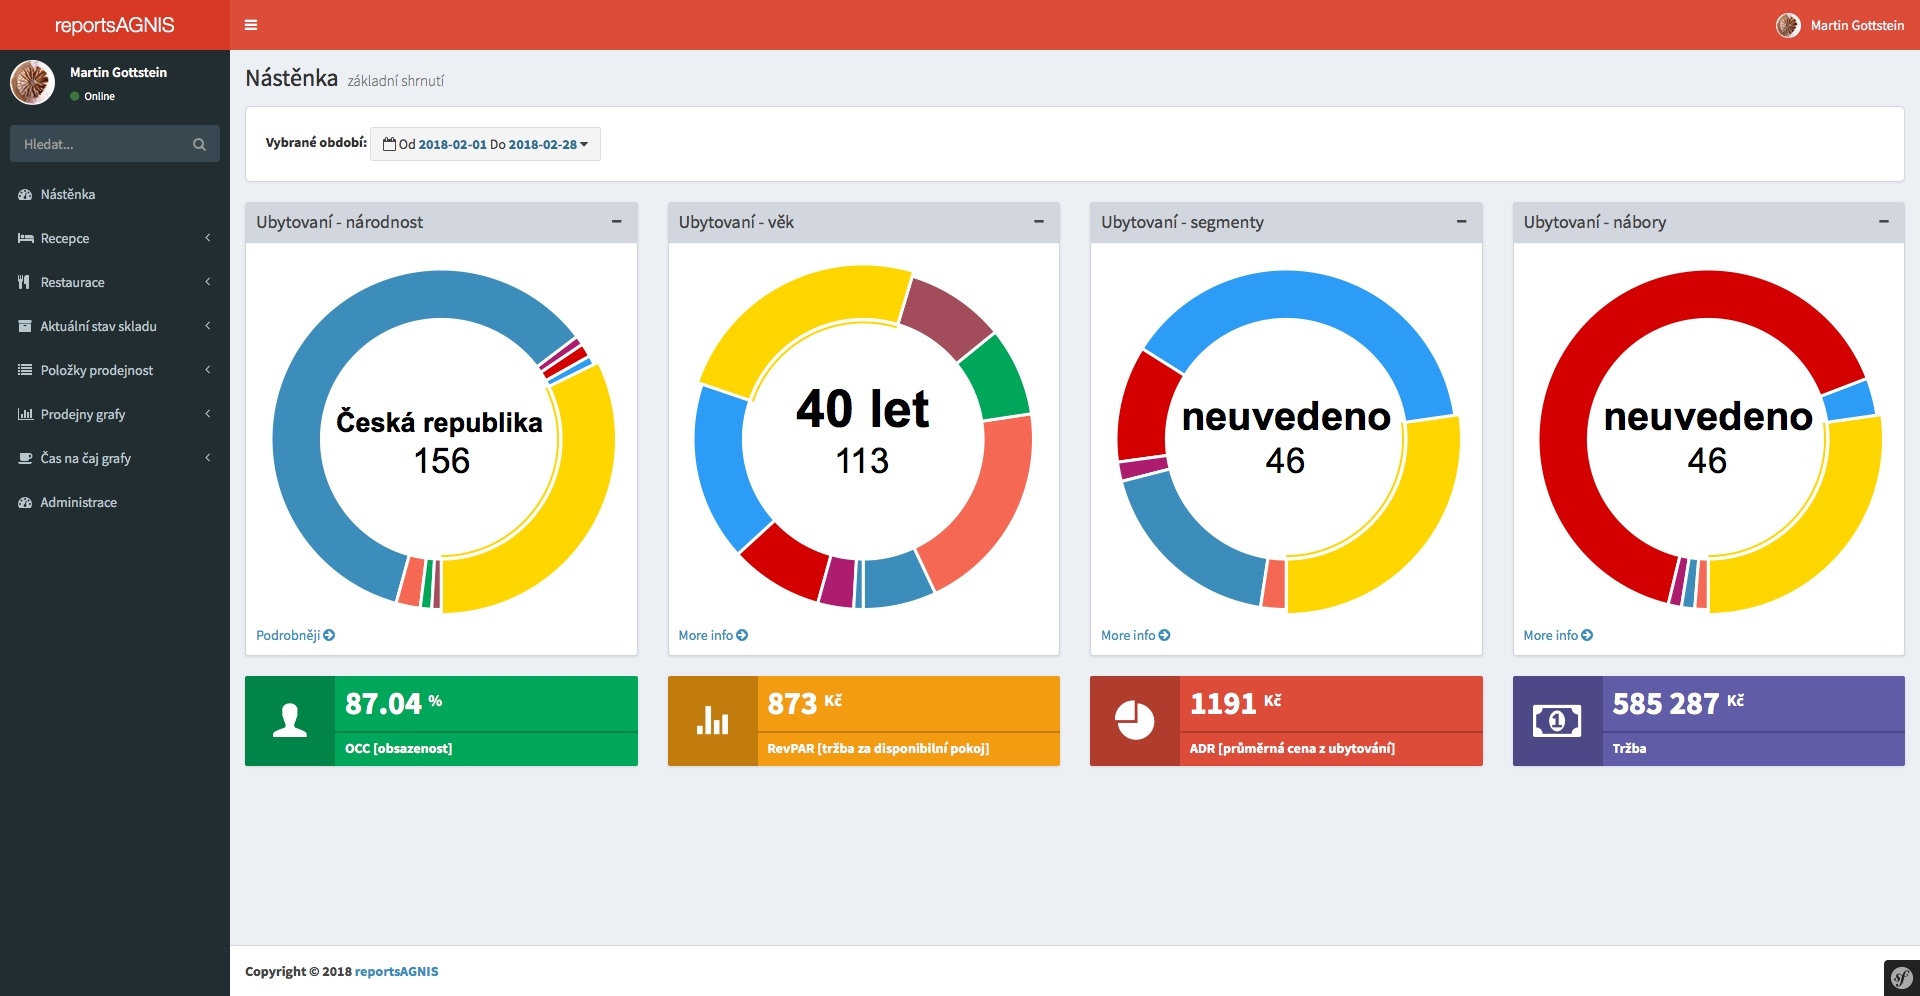Open the date range period dropdown
Image resolution: width=1920 pixels, height=996 pixels.
pos(485,144)
